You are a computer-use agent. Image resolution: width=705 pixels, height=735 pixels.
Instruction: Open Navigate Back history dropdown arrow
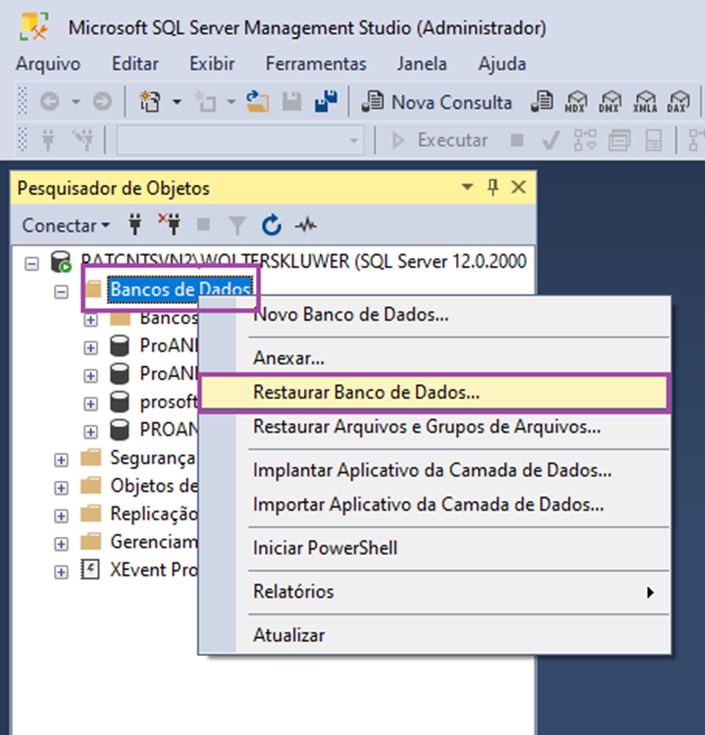coord(75,101)
